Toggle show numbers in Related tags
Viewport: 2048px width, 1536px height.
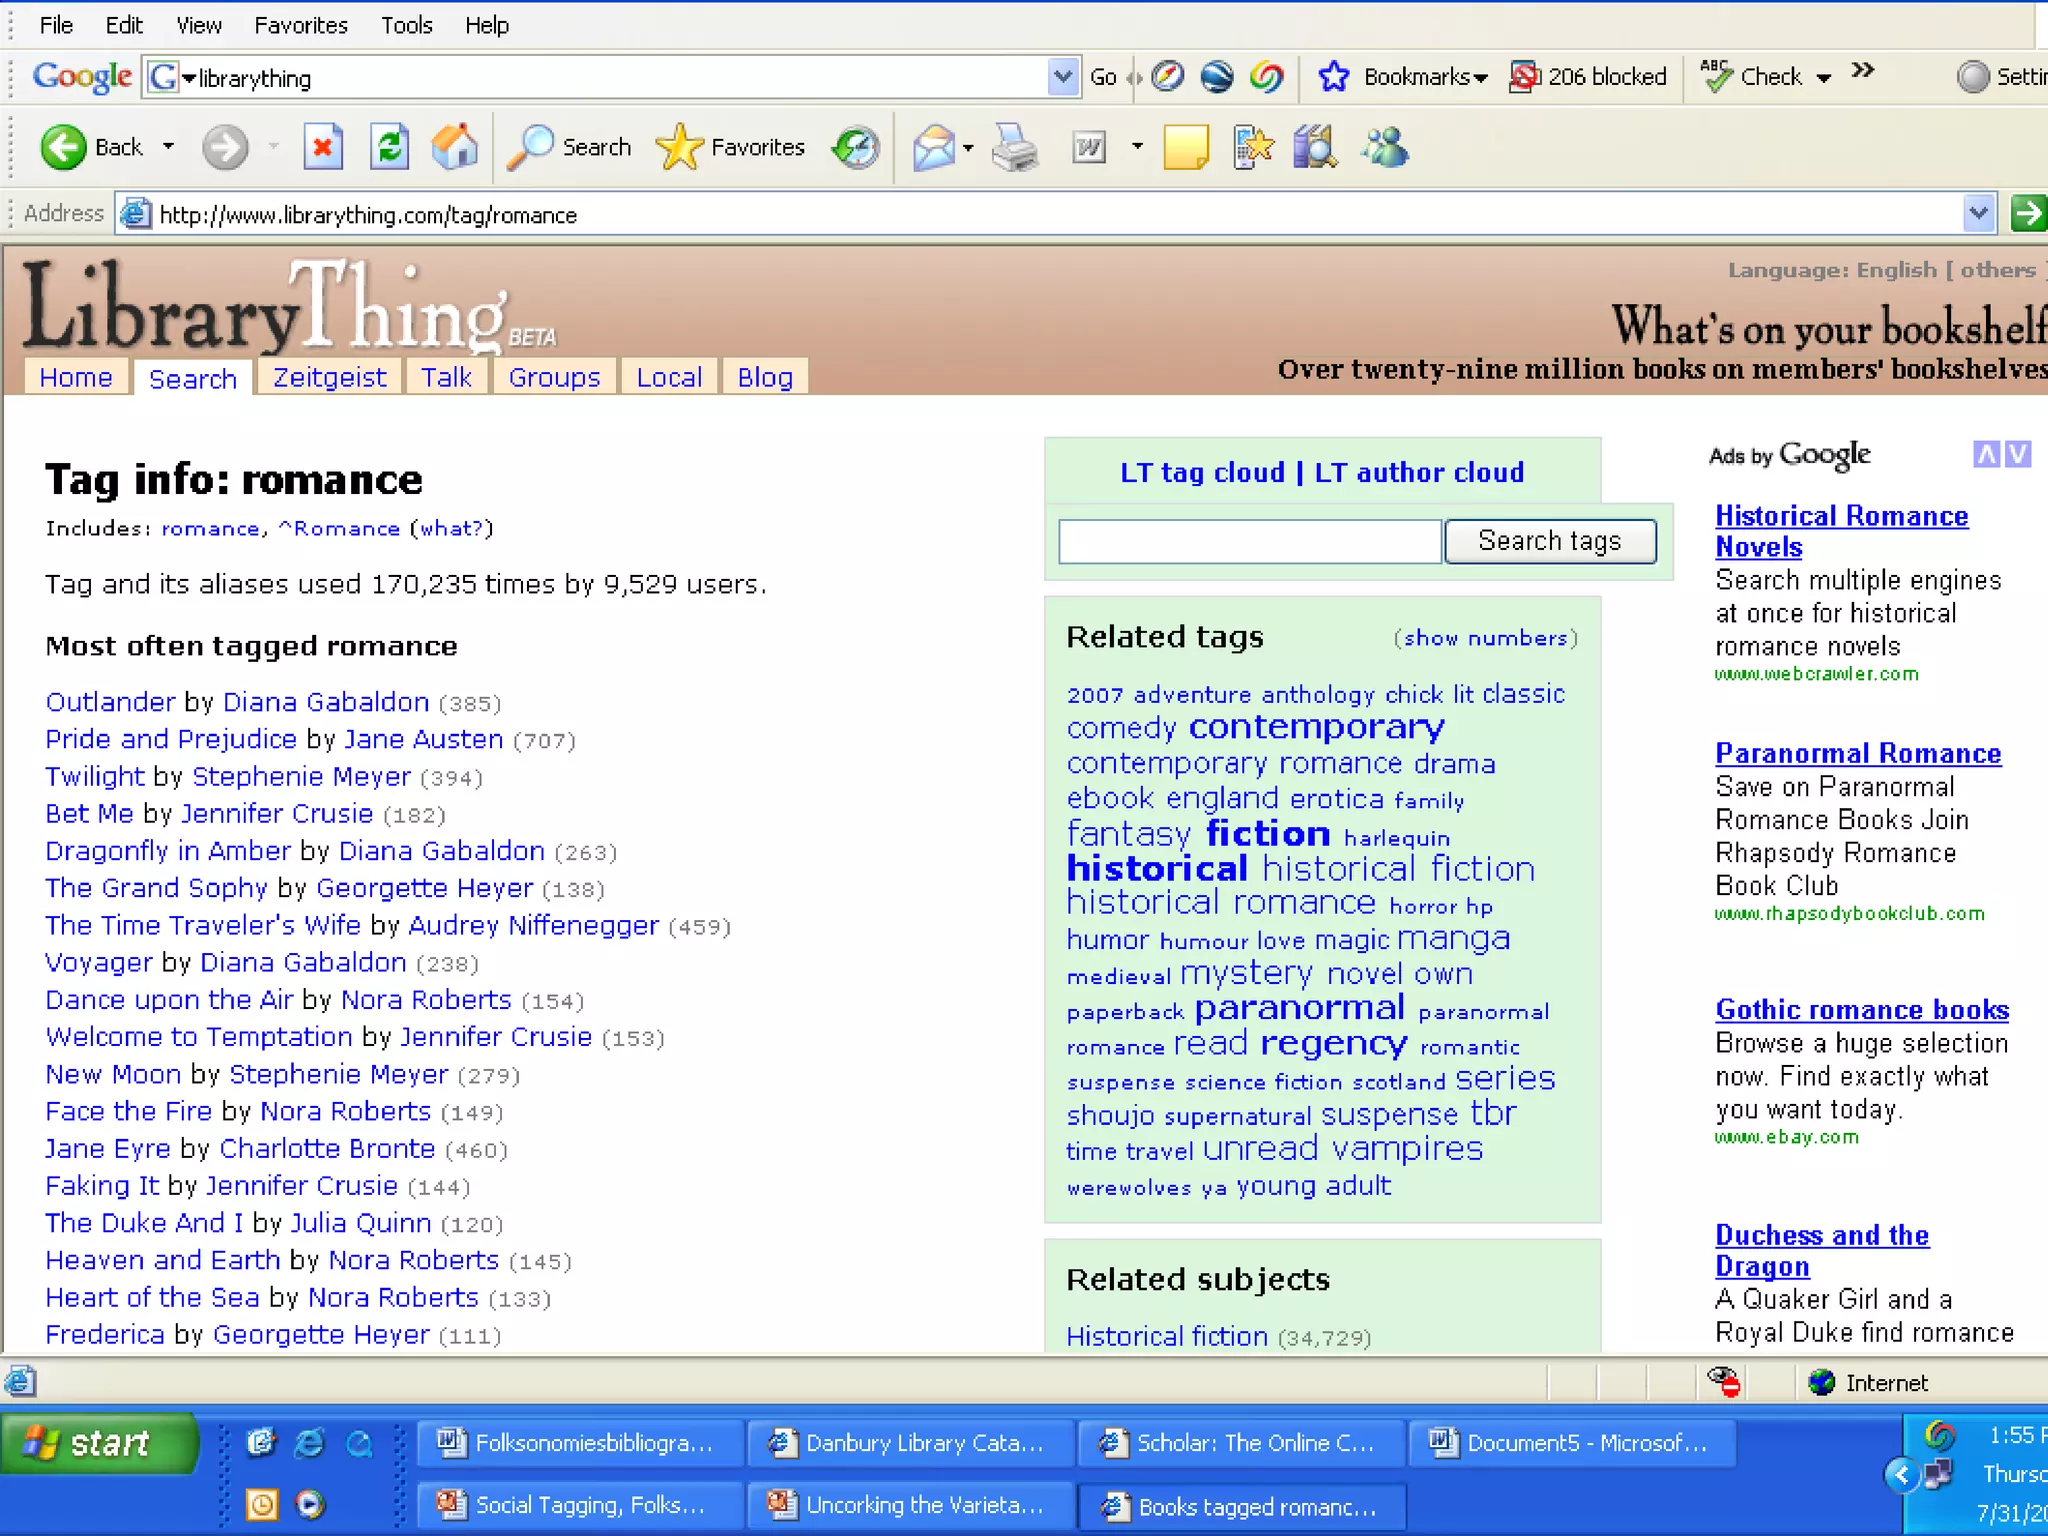coord(1485,638)
